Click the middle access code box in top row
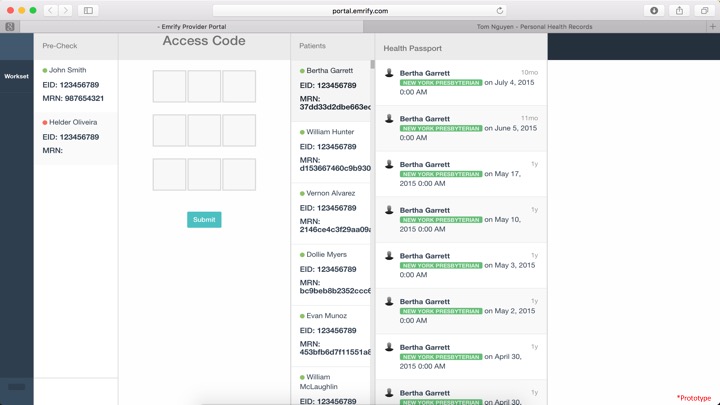This screenshot has width=720, height=405. (x=204, y=86)
